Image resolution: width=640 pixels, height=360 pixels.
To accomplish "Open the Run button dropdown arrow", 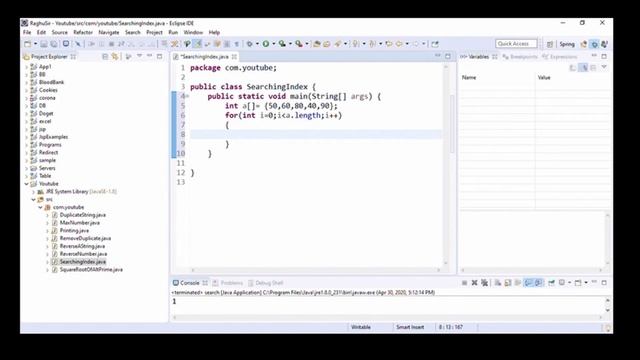I will [x=273, y=44].
